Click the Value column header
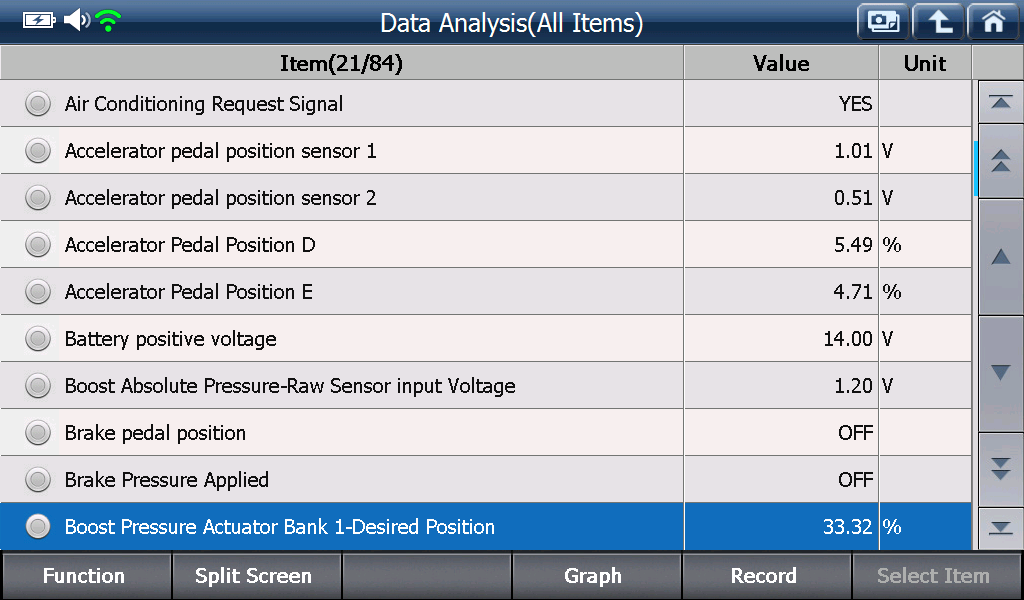Viewport: 1024px width, 600px height. point(781,63)
